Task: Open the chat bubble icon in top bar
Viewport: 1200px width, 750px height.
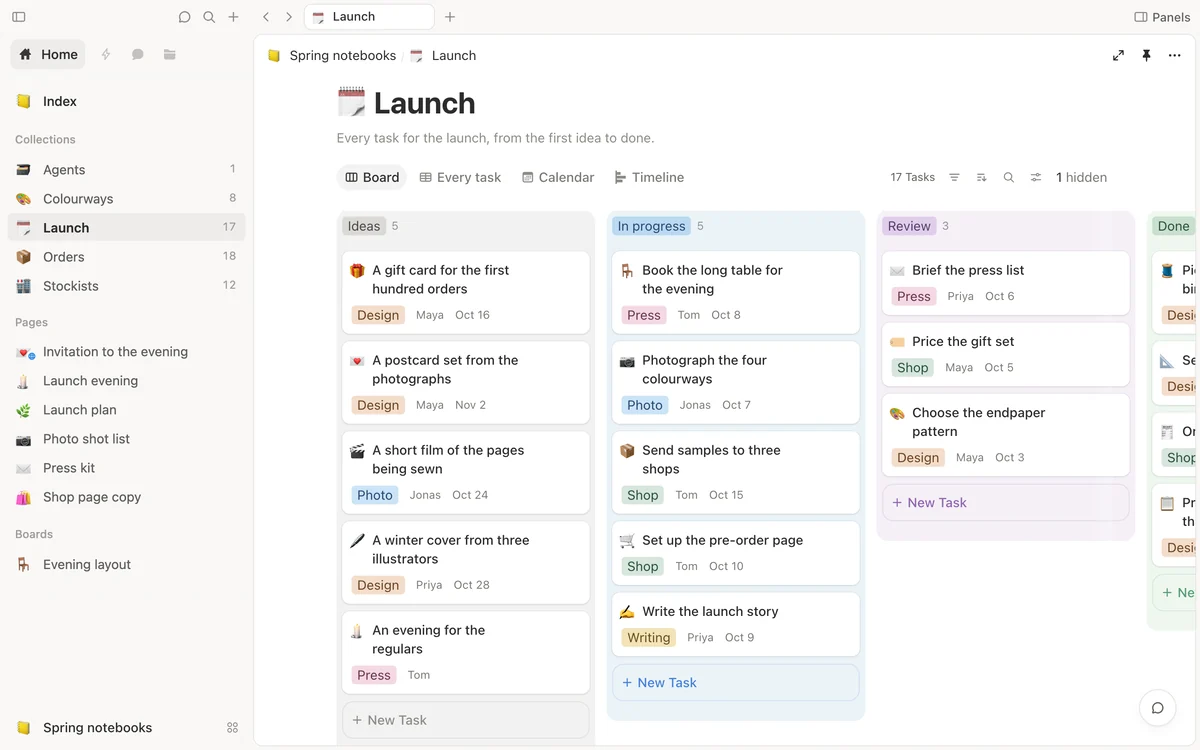Action: pyautogui.click(x=184, y=17)
